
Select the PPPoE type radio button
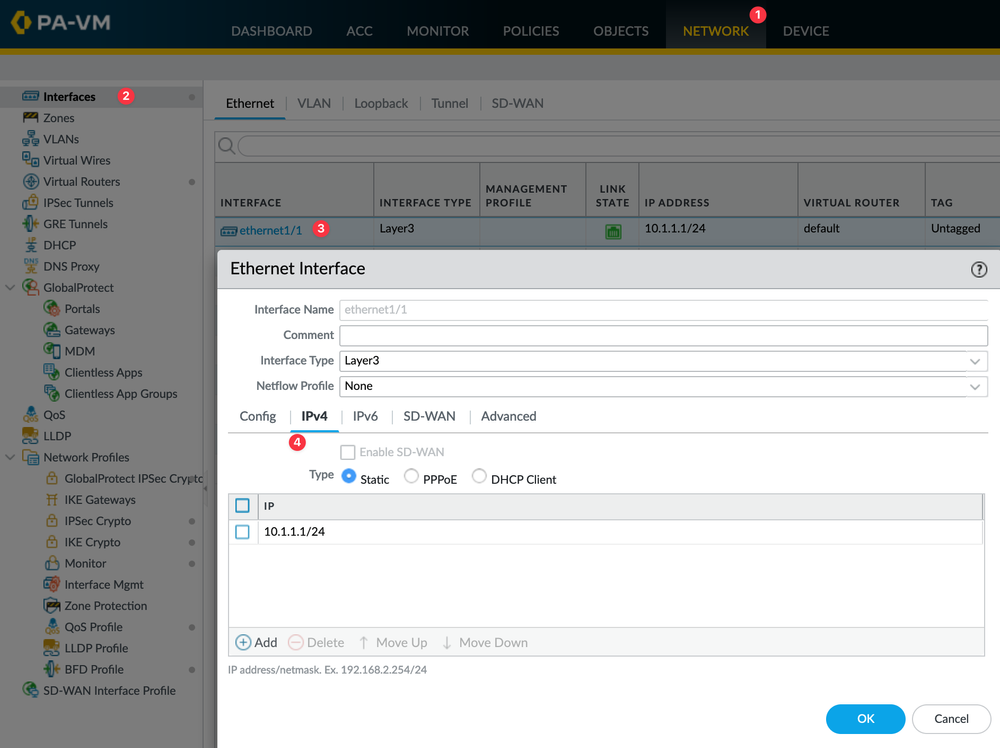[411, 477]
